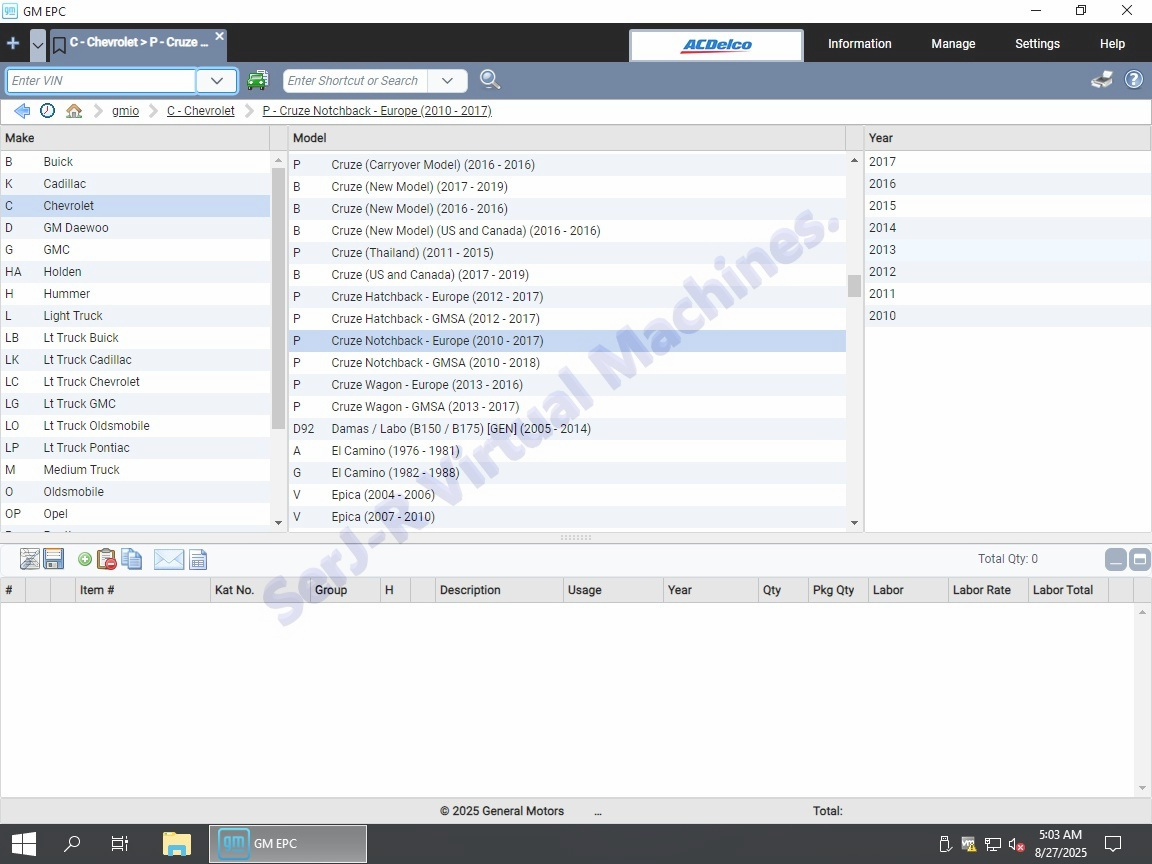The height and width of the screenshot is (864, 1152).
Task: Click the green plus add item icon
Action: [85, 560]
